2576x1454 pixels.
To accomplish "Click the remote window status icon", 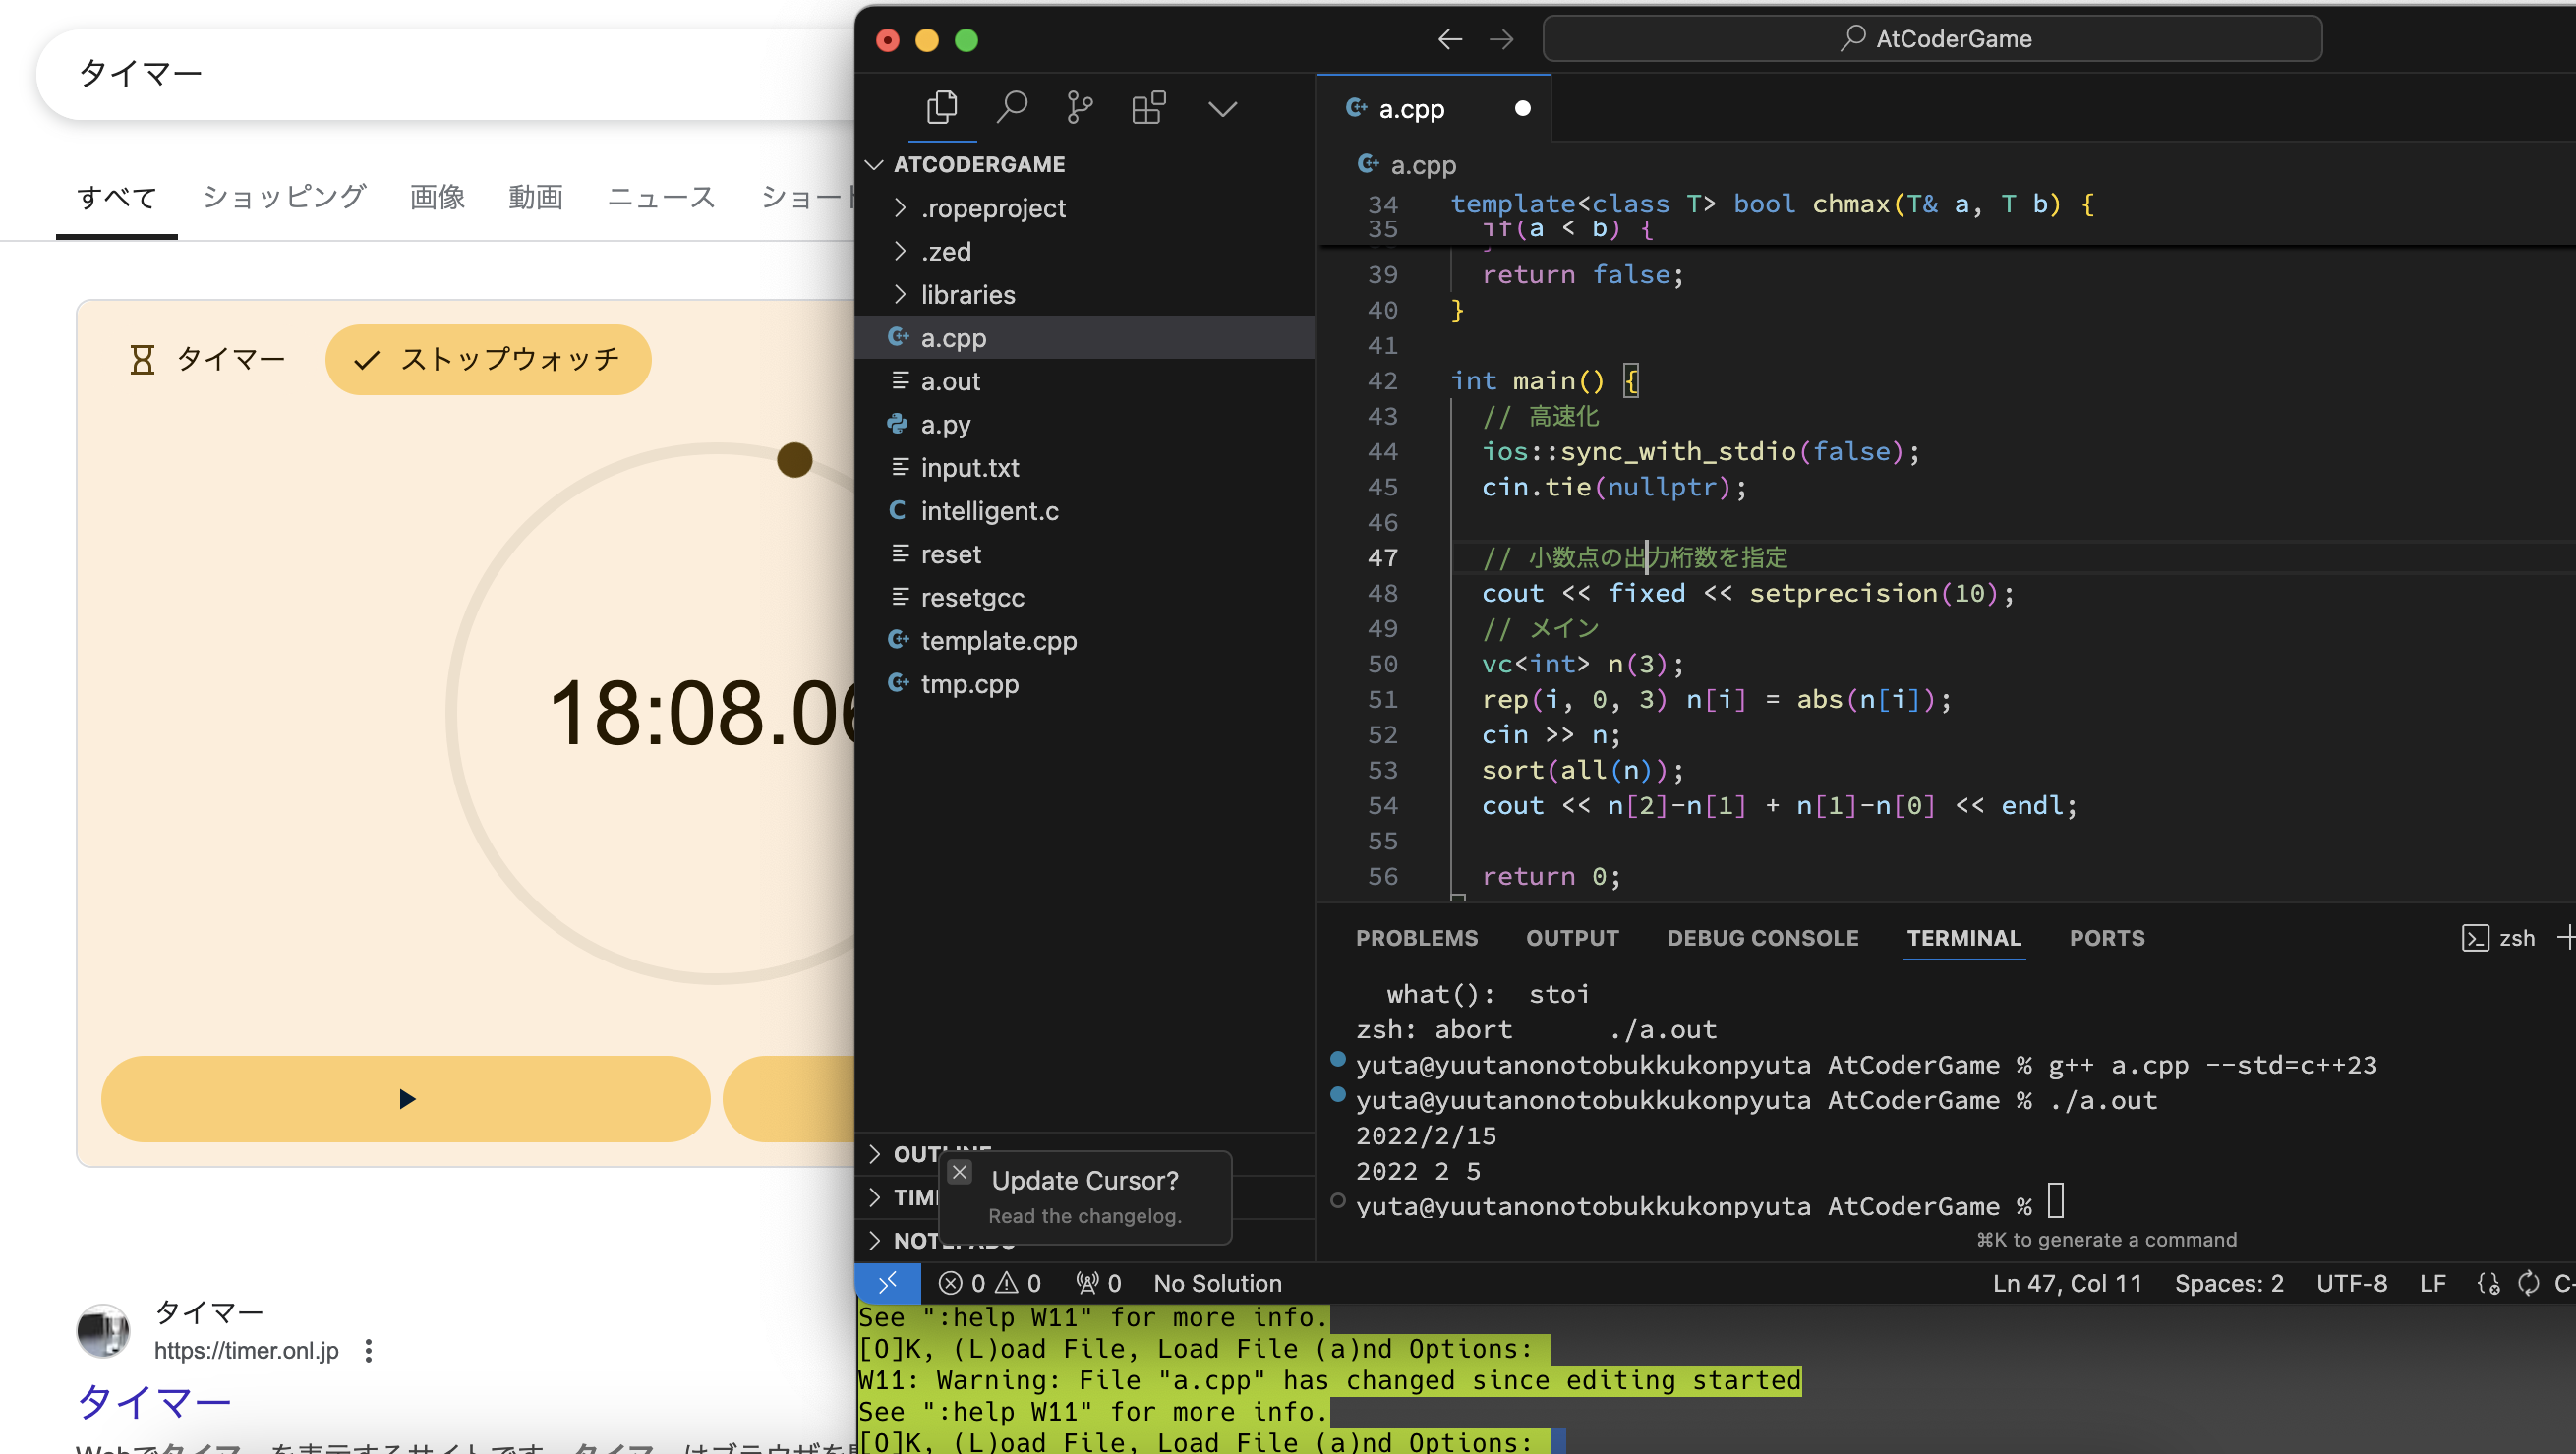I will (887, 1283).
